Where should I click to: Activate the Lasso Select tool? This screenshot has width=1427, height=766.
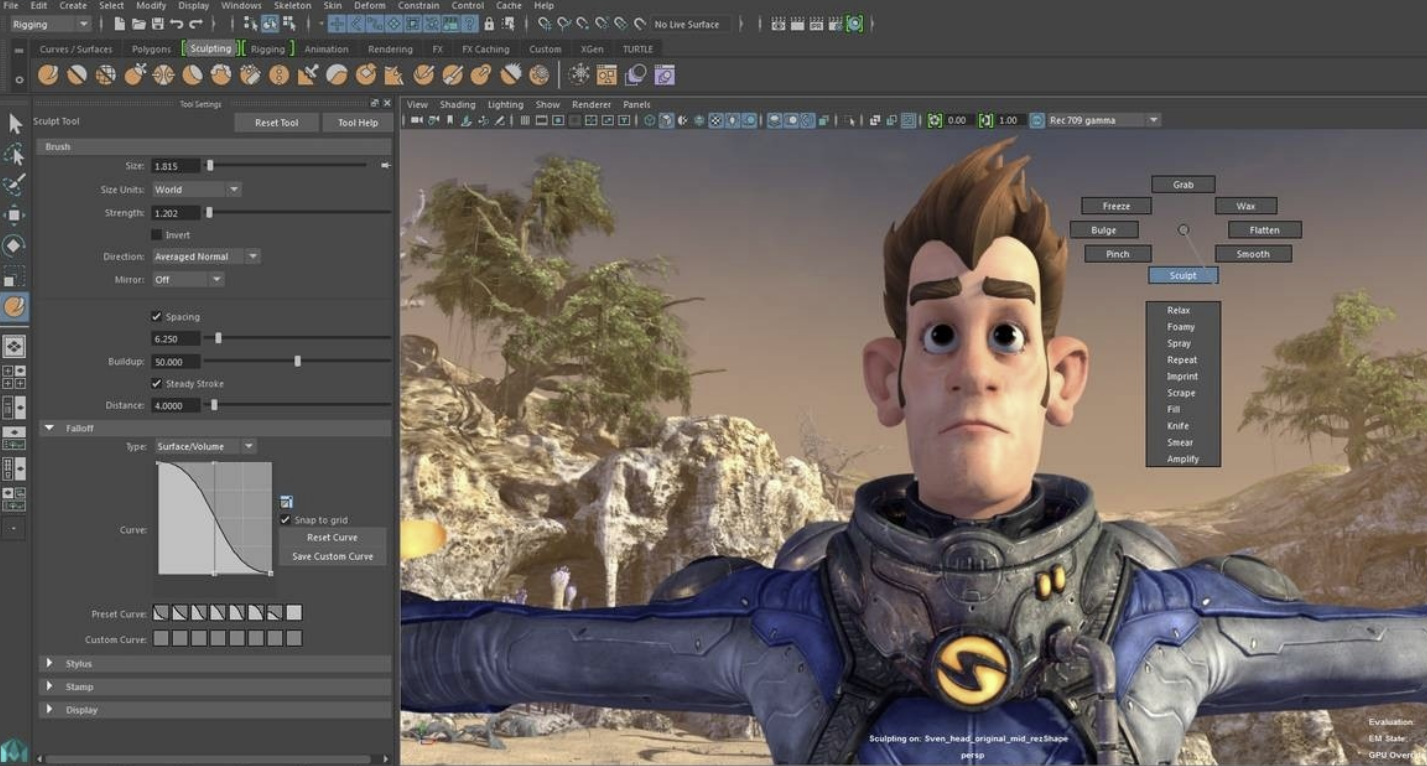(15, 154)
